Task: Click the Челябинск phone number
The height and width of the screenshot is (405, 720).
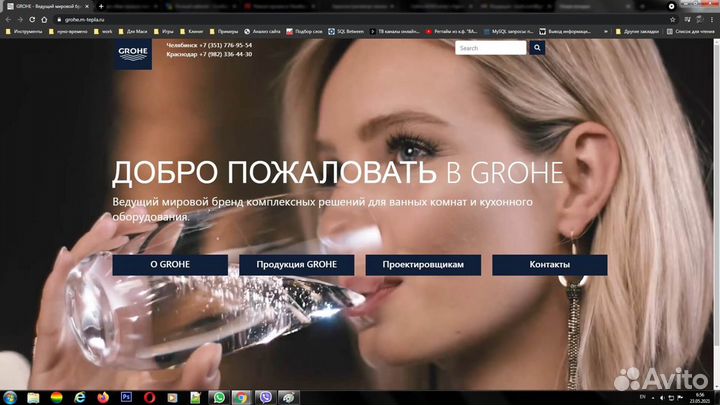Action: pyautogui.click(x=225, y=45)
